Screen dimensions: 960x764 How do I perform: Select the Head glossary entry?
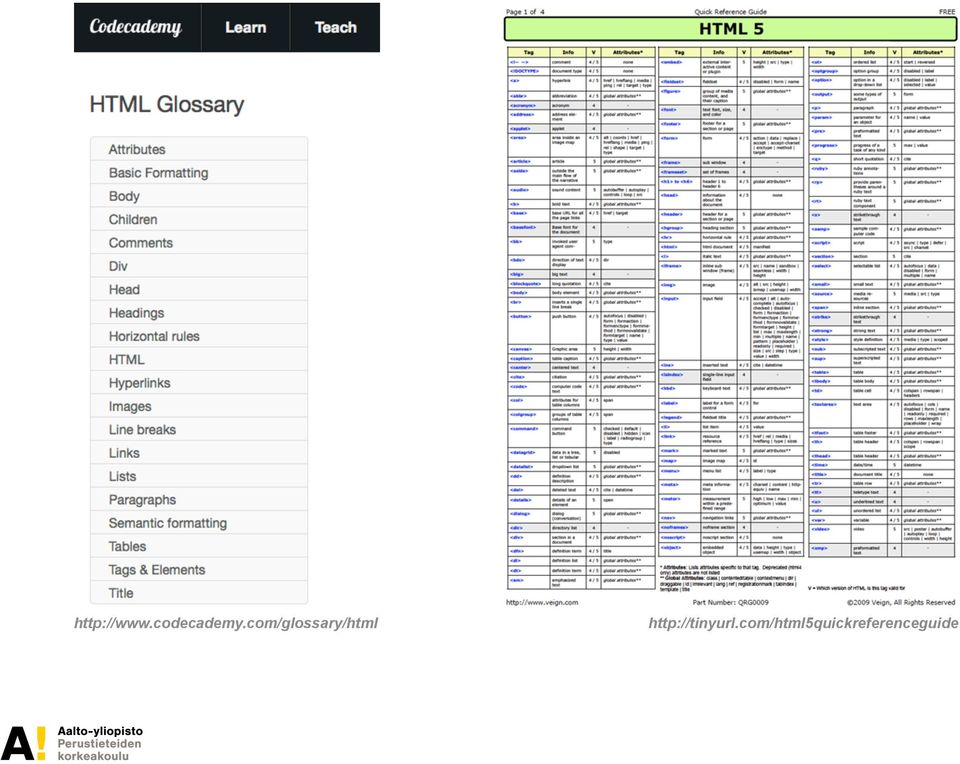click(199, 289)
